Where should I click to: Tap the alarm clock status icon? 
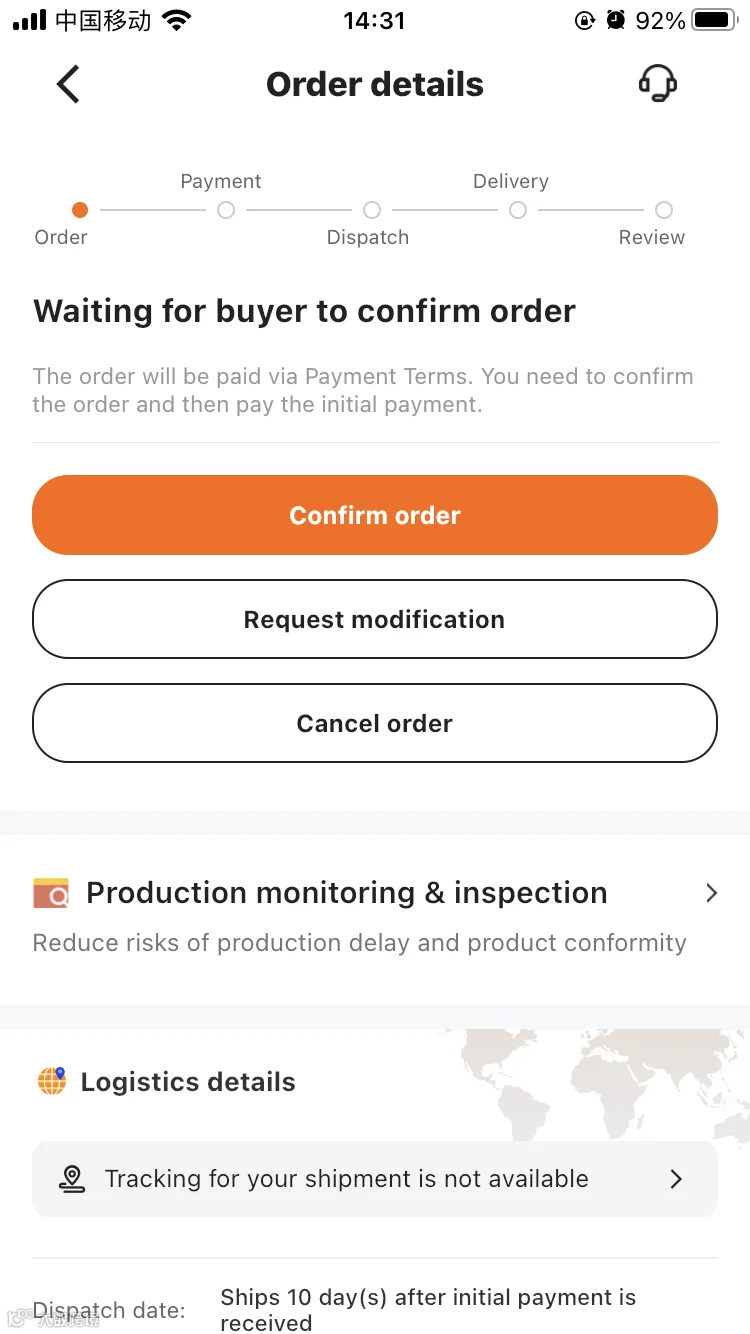pyautogui.click(x=616, y=20)
